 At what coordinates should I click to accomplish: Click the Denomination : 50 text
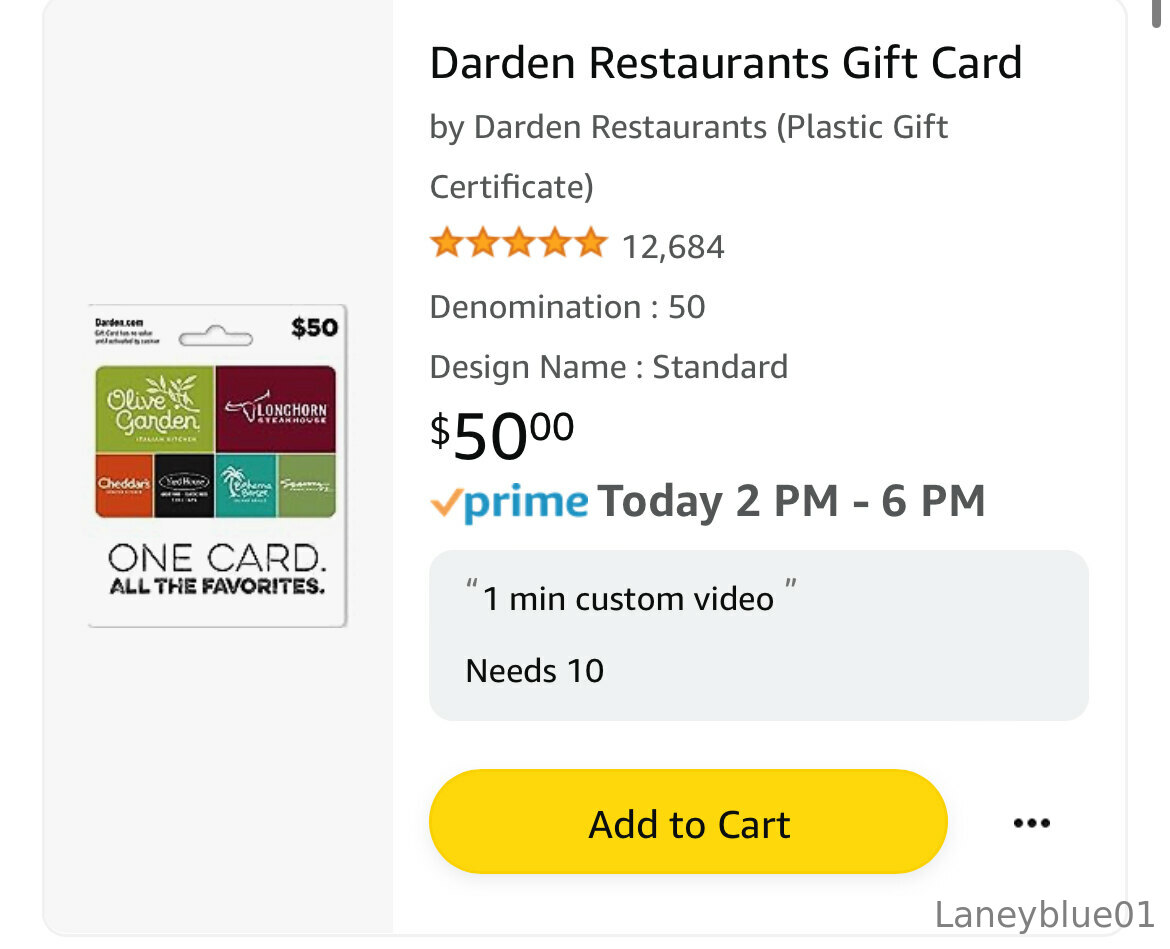point(567,307)
